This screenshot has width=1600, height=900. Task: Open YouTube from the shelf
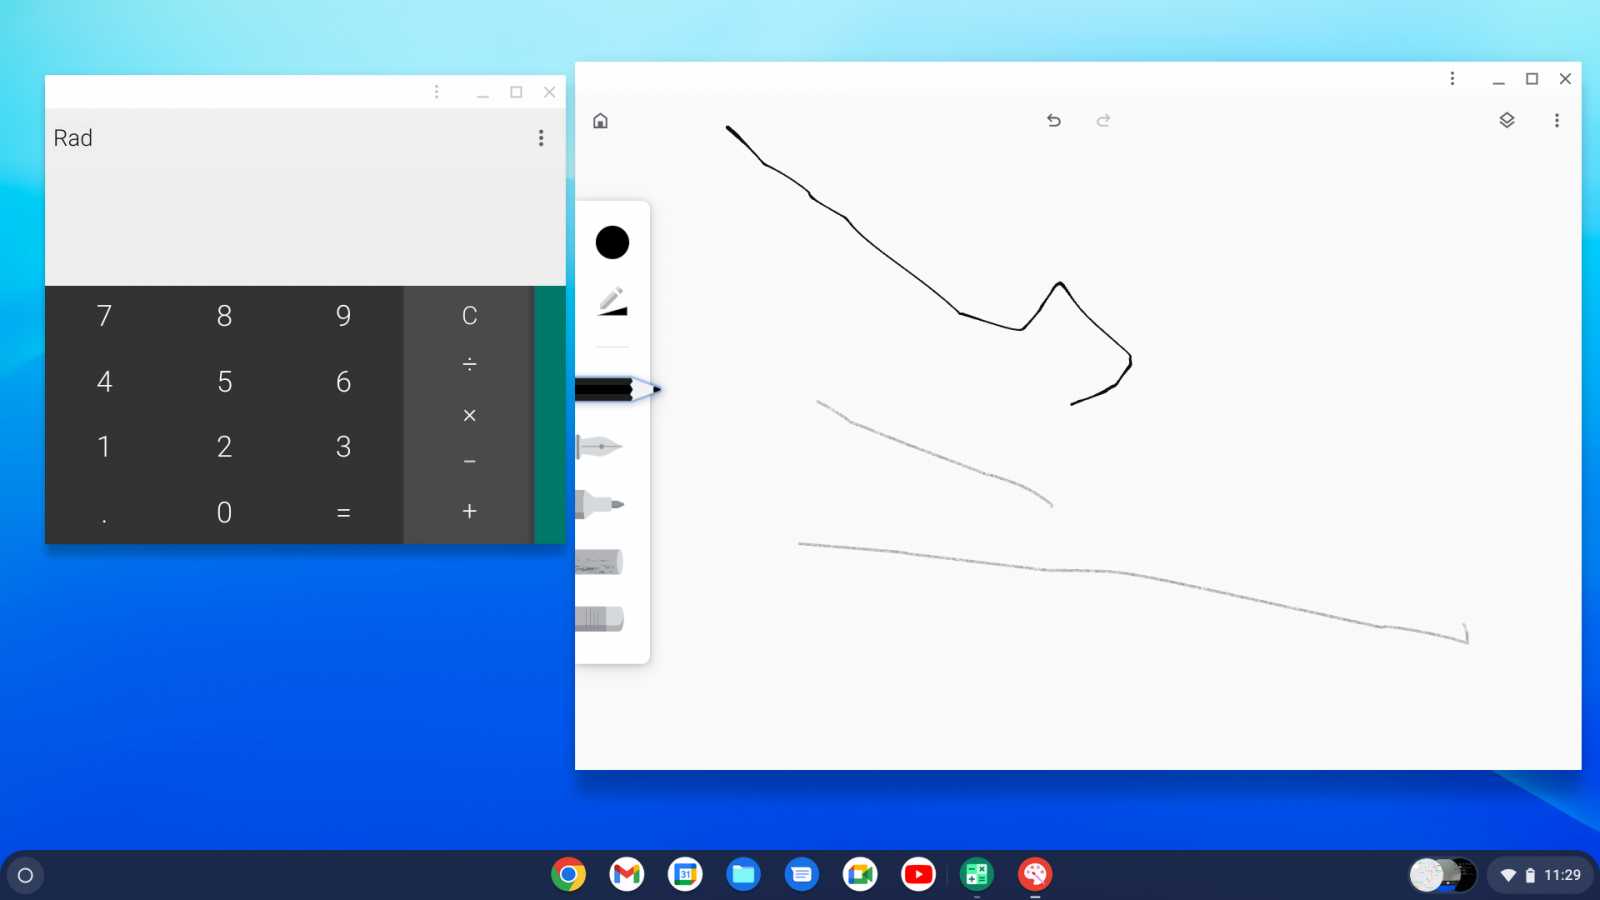[x=918, y=875]
